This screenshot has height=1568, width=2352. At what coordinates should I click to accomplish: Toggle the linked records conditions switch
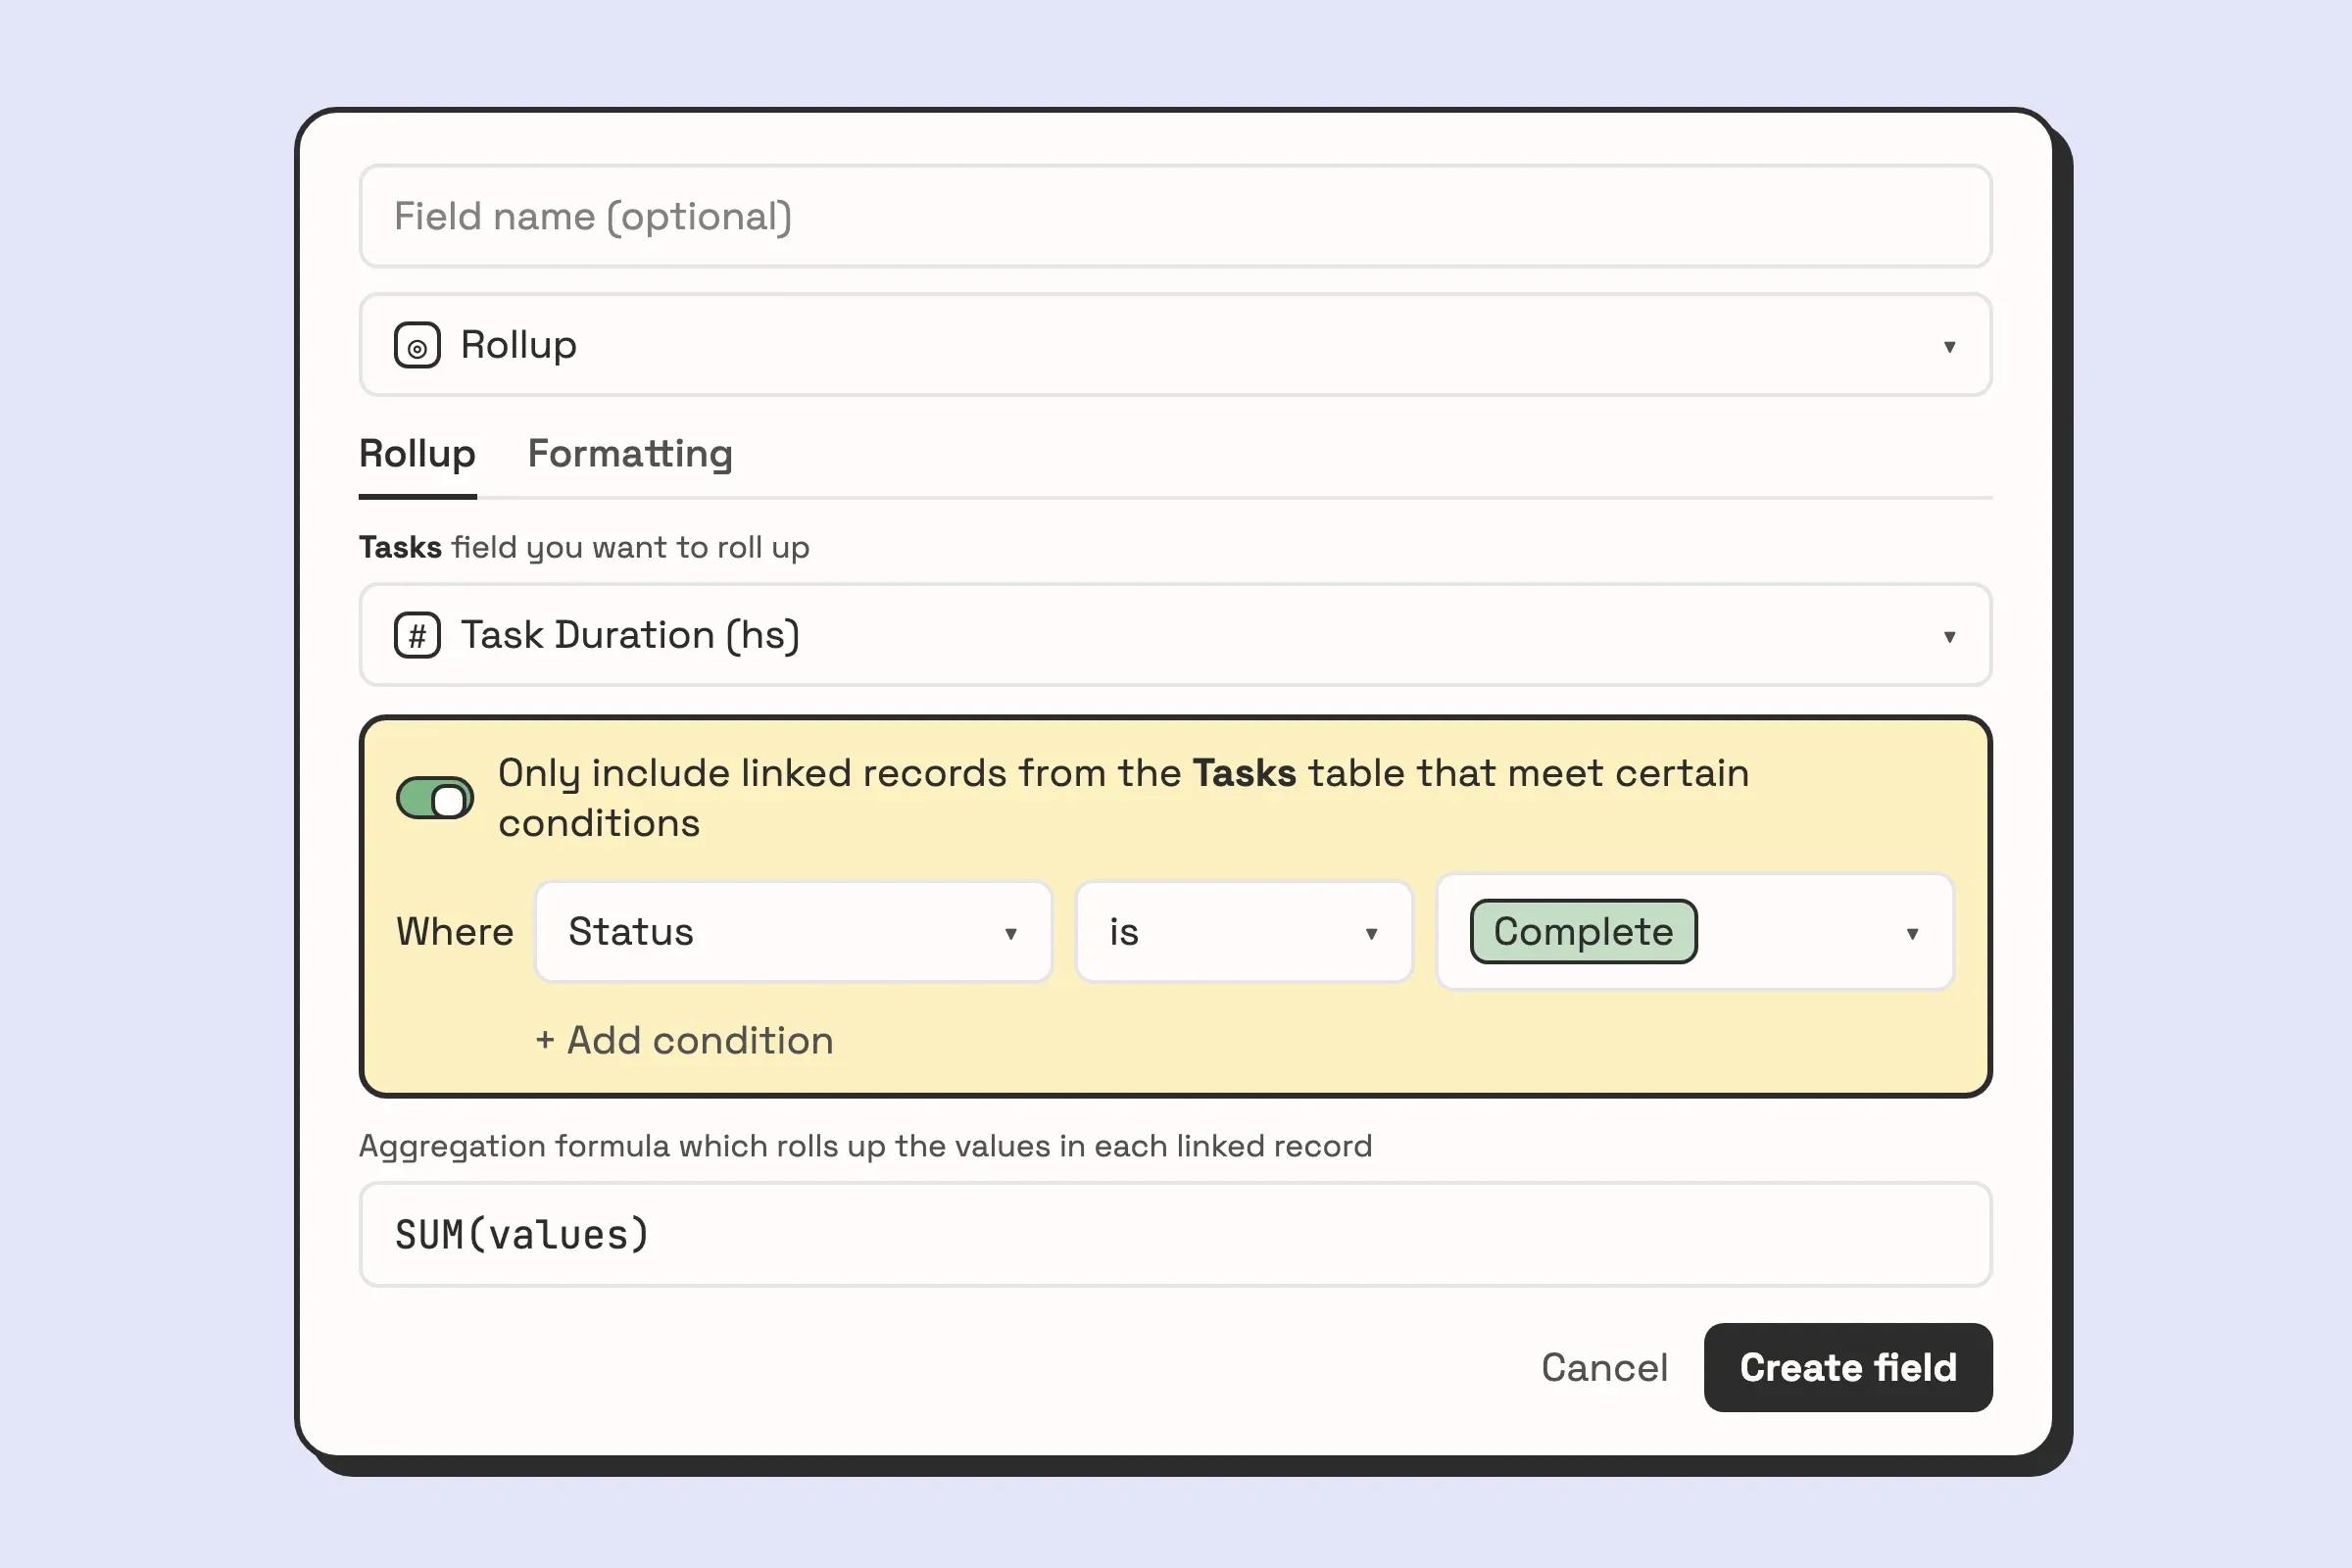click(434, 798)
